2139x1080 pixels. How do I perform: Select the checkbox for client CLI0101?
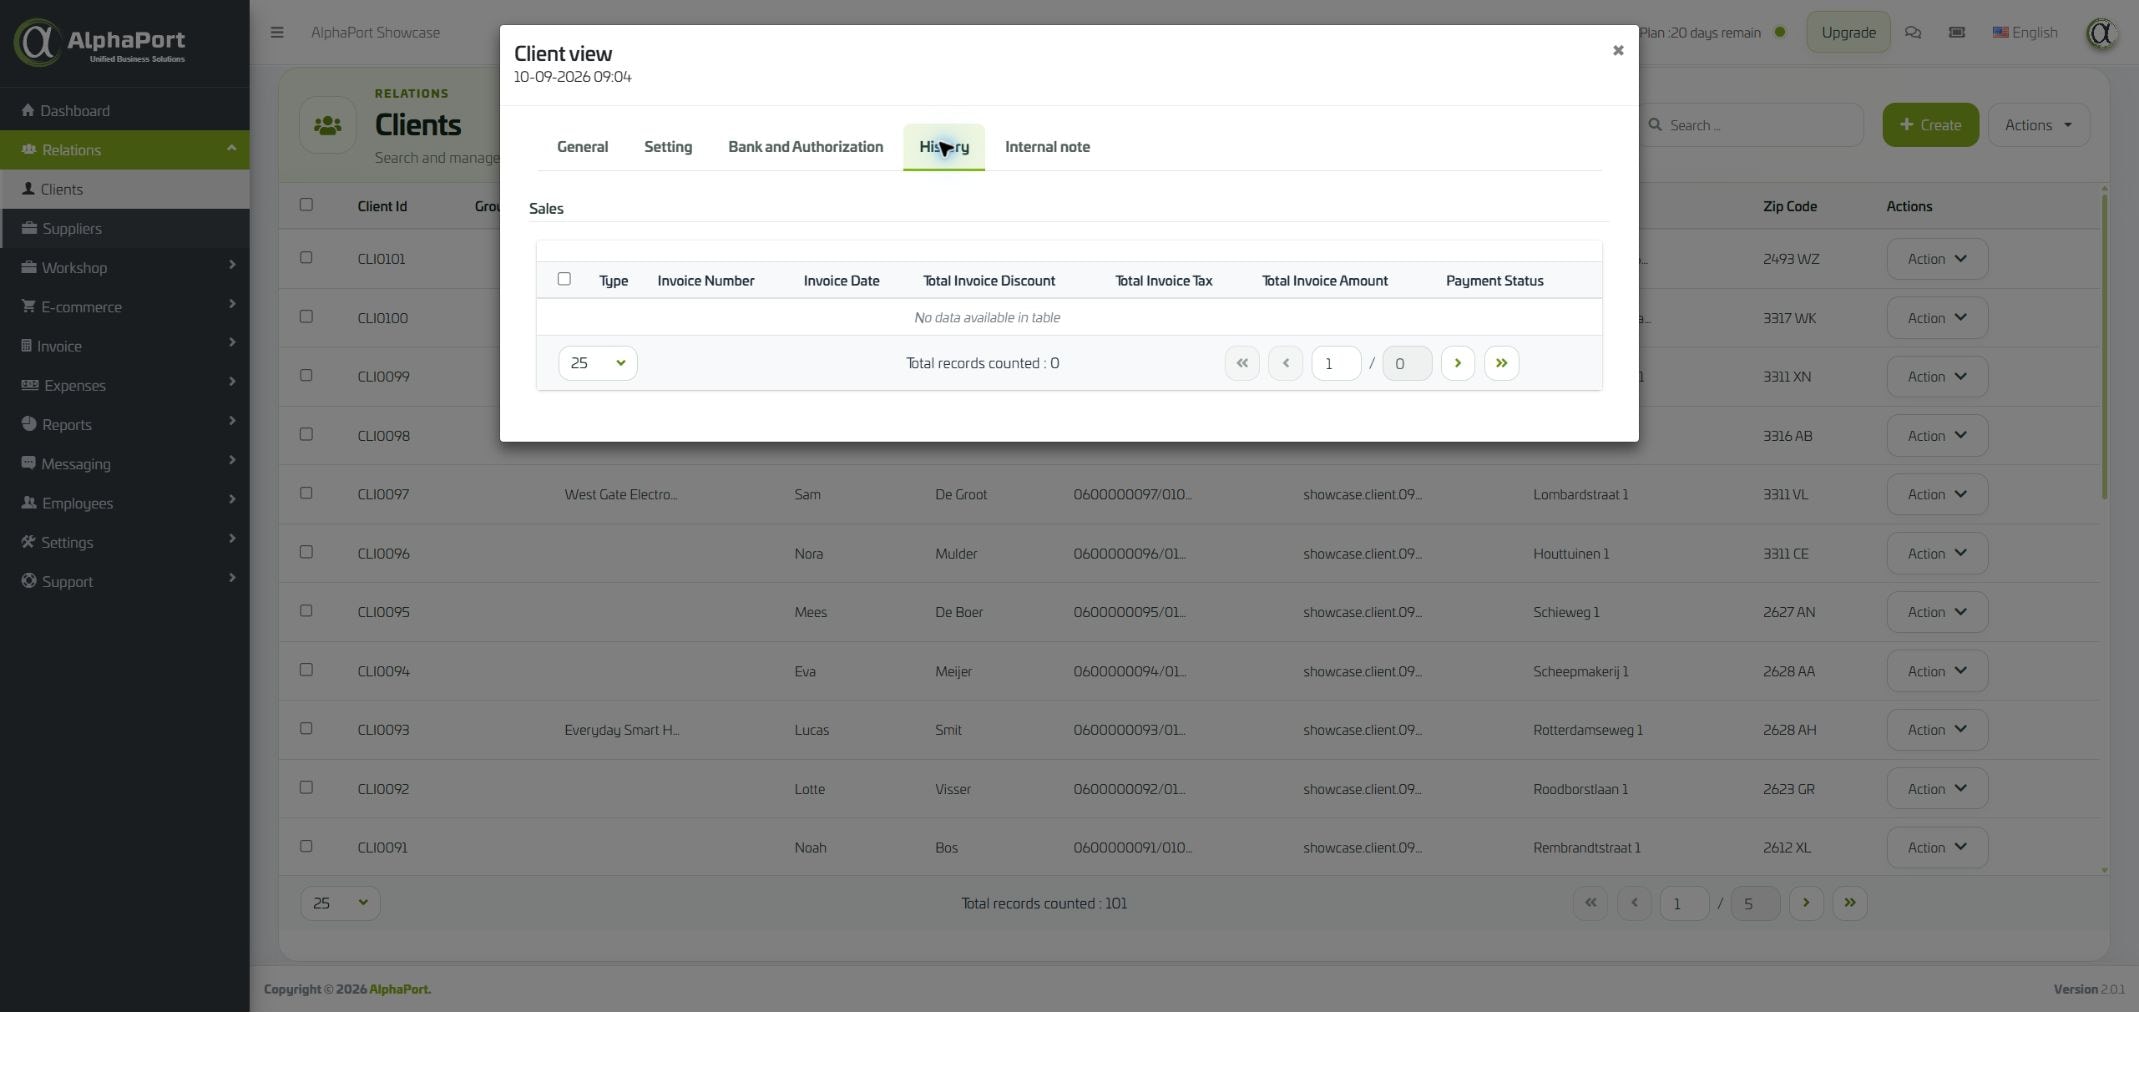(306, 257)
